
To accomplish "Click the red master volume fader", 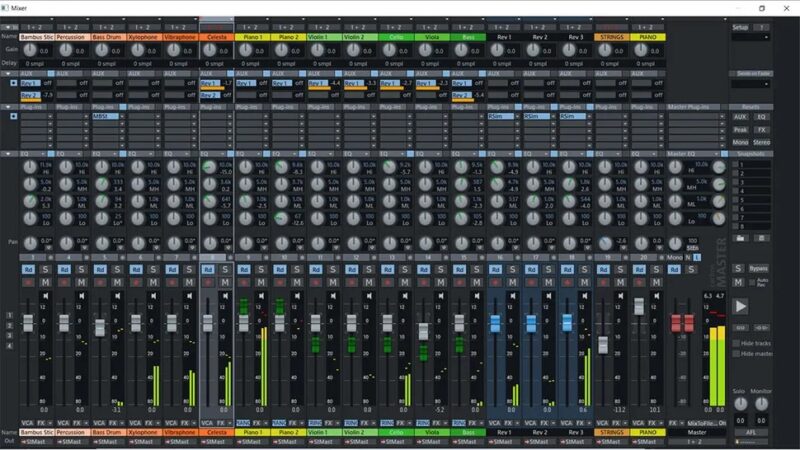I will (x=683, y=323).
